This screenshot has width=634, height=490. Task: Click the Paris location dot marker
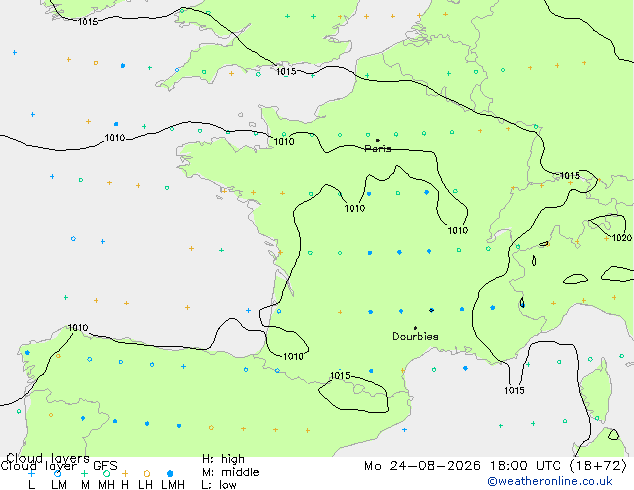click(378, 140)
